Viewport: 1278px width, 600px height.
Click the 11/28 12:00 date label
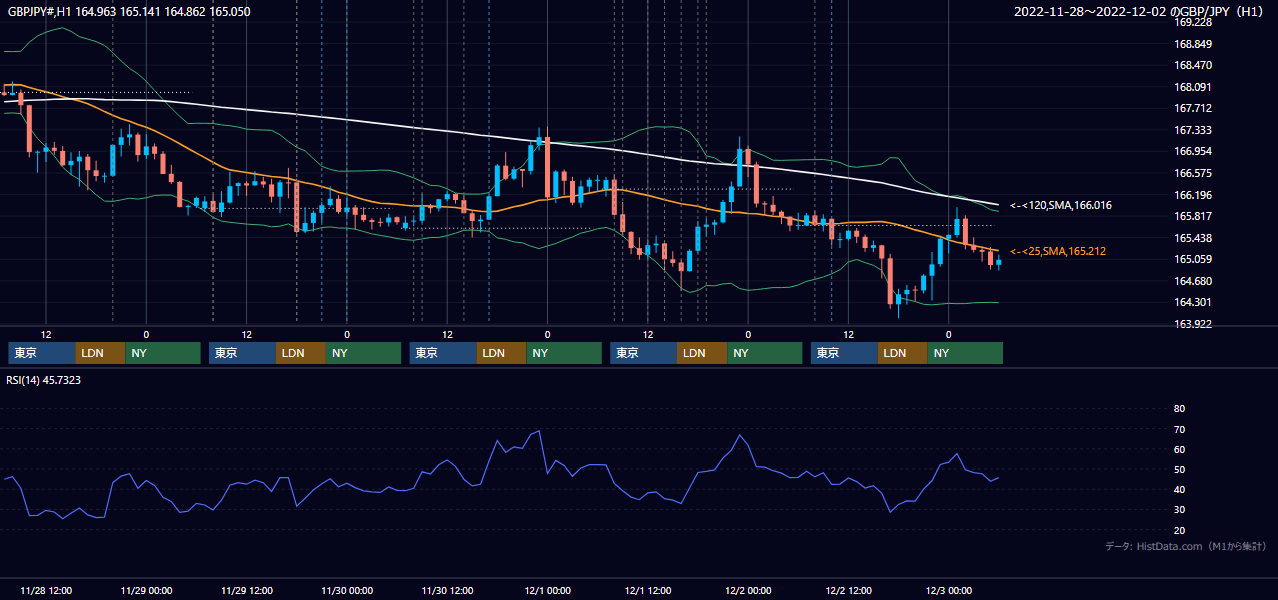click(46, 590)
